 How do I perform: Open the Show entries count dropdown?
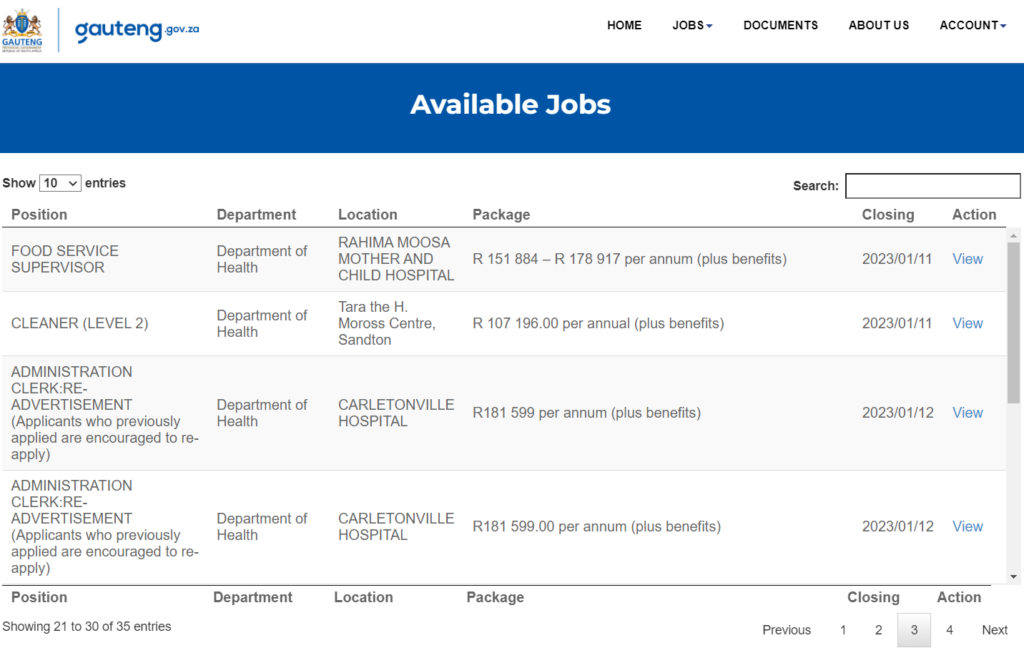click(x=60, y=184)
